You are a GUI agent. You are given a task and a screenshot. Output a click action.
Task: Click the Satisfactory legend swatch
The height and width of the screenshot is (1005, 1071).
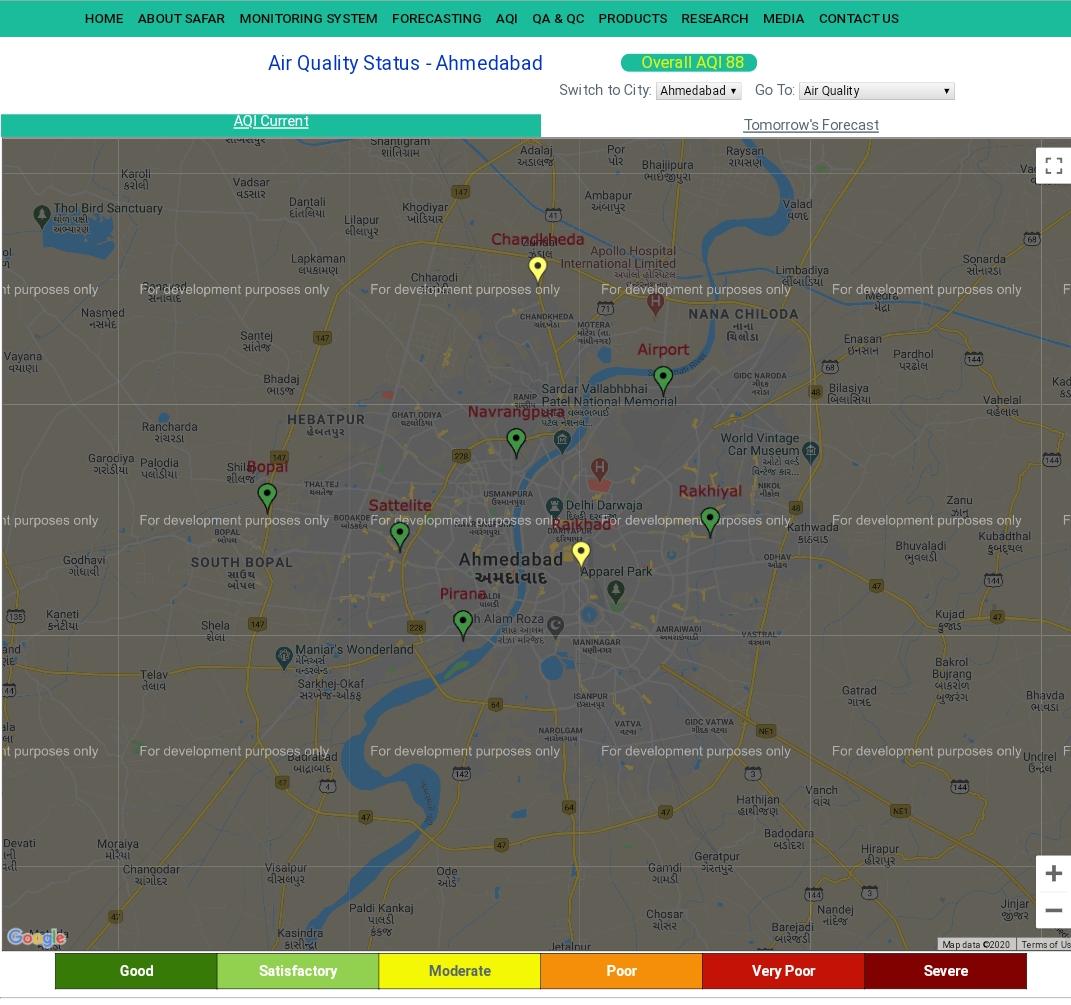[298, 971]
